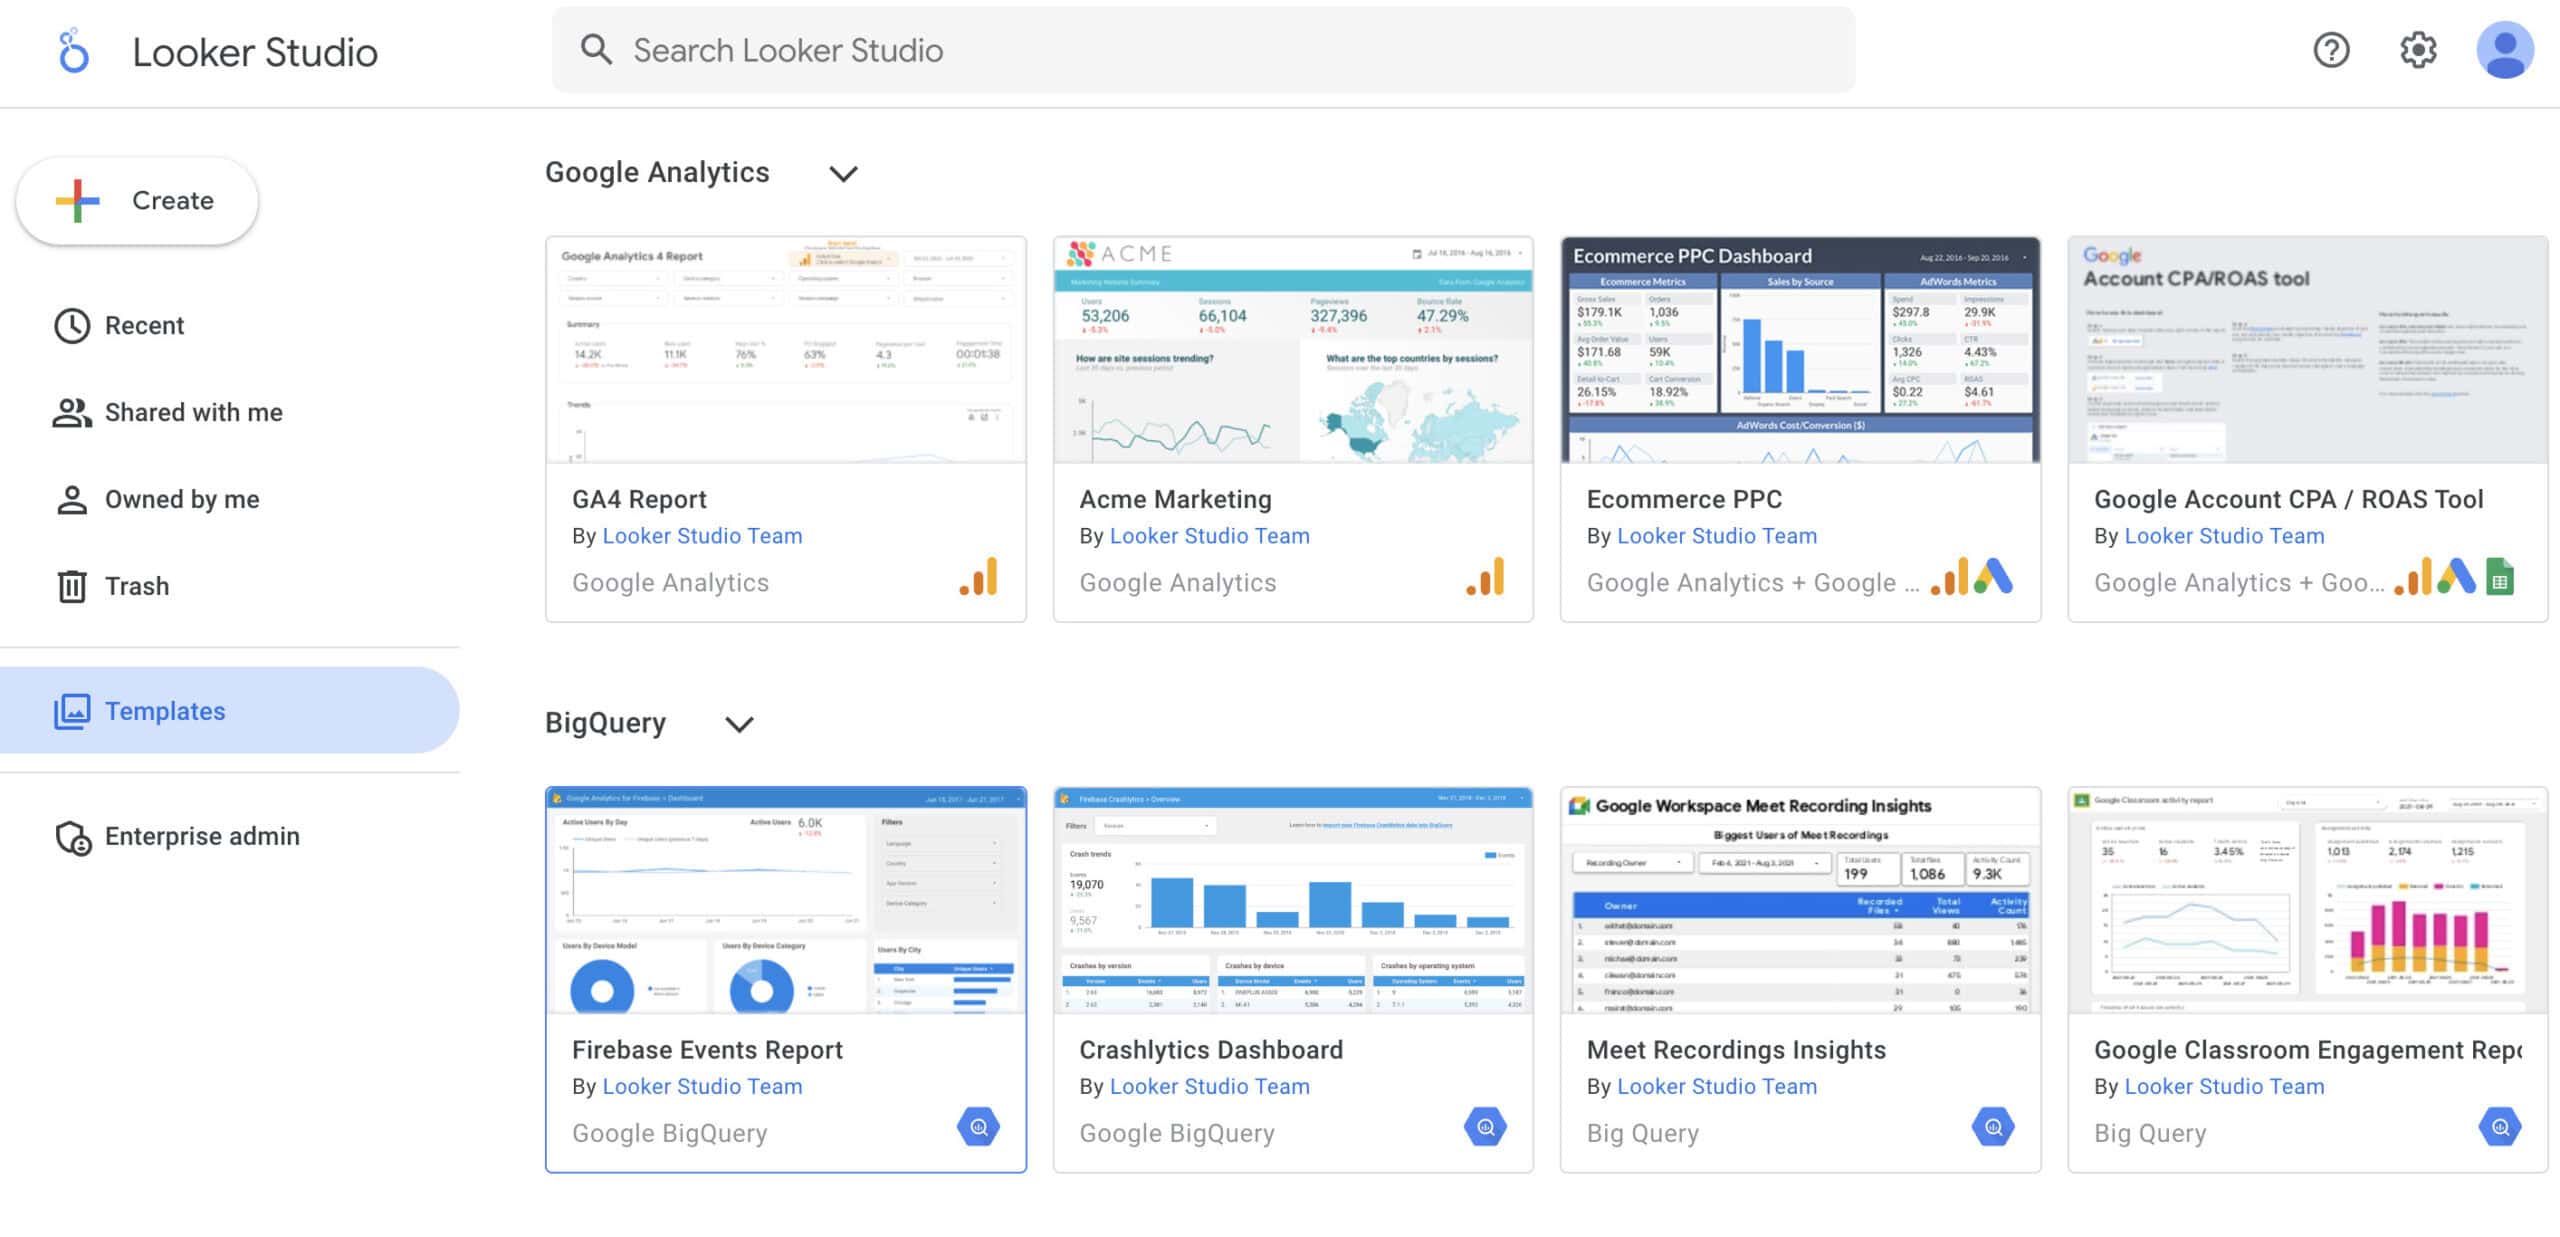Open the Acme Marketing template thumbnail
The height and width of the screenshot is (1237, 2560).
(1293, 350)
